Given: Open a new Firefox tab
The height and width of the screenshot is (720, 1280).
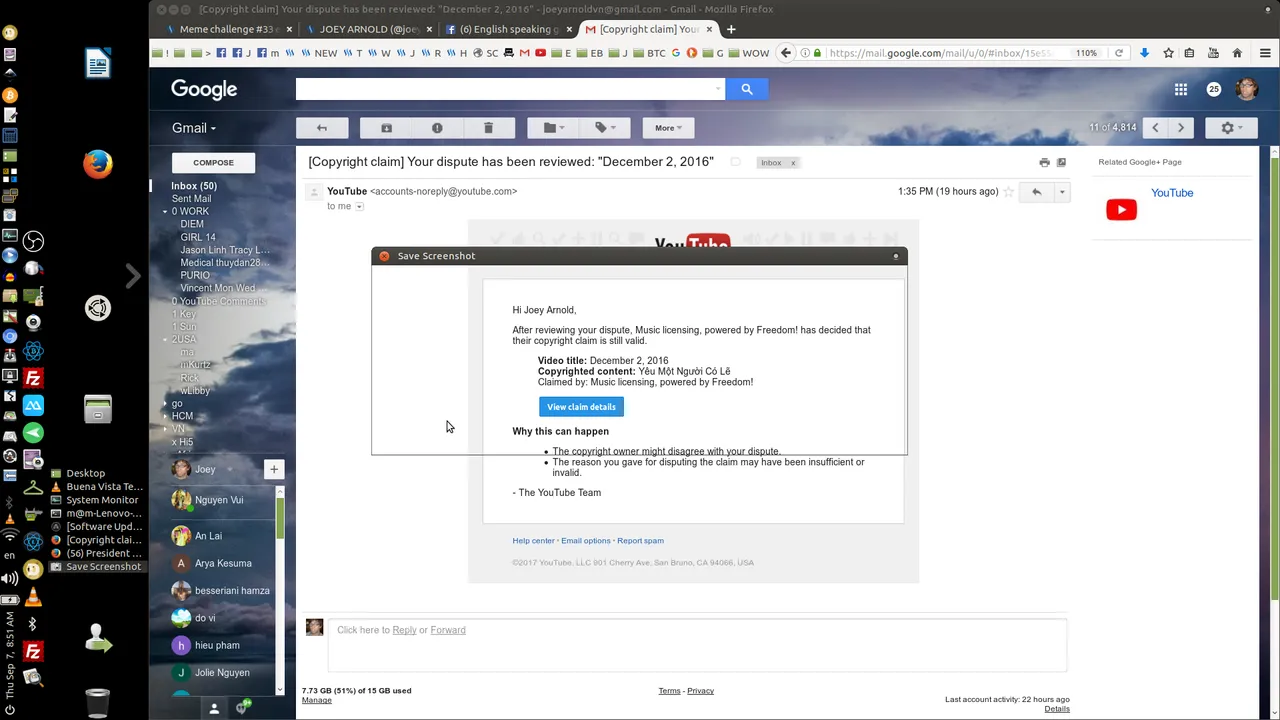Looking at the screenshot, I should (731, 29).
